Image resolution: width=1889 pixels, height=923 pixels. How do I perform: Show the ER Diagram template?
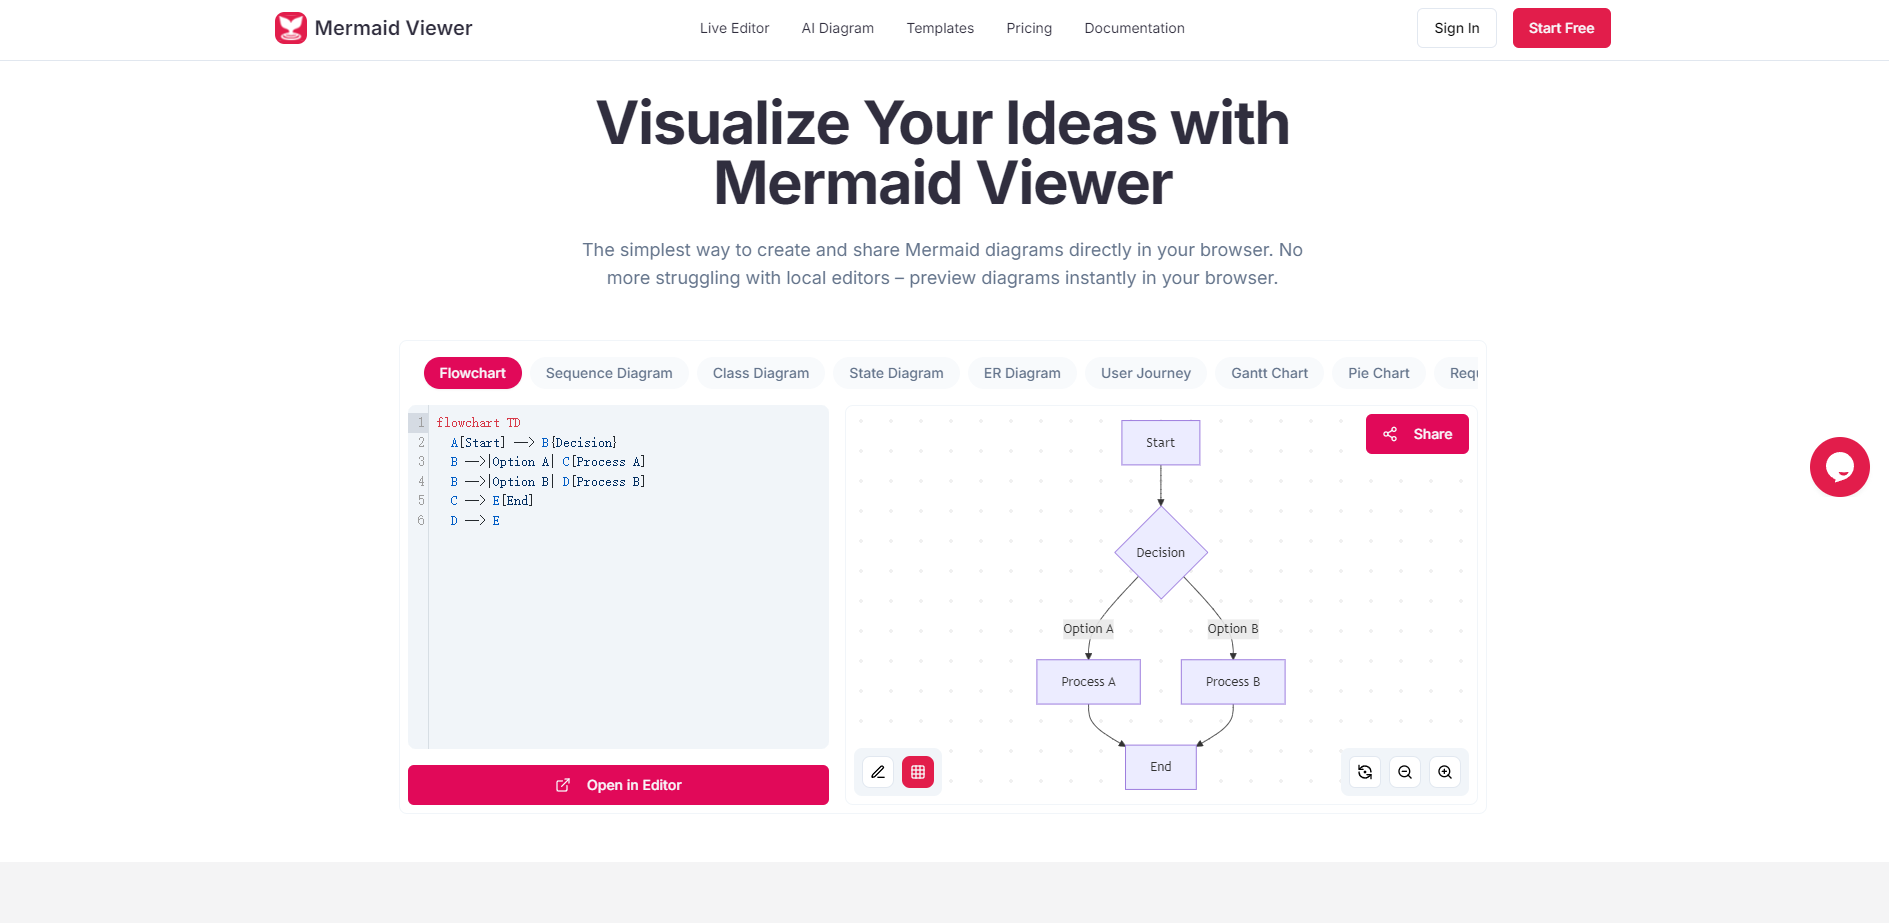pyautogui.click(x=1021, y=372)
